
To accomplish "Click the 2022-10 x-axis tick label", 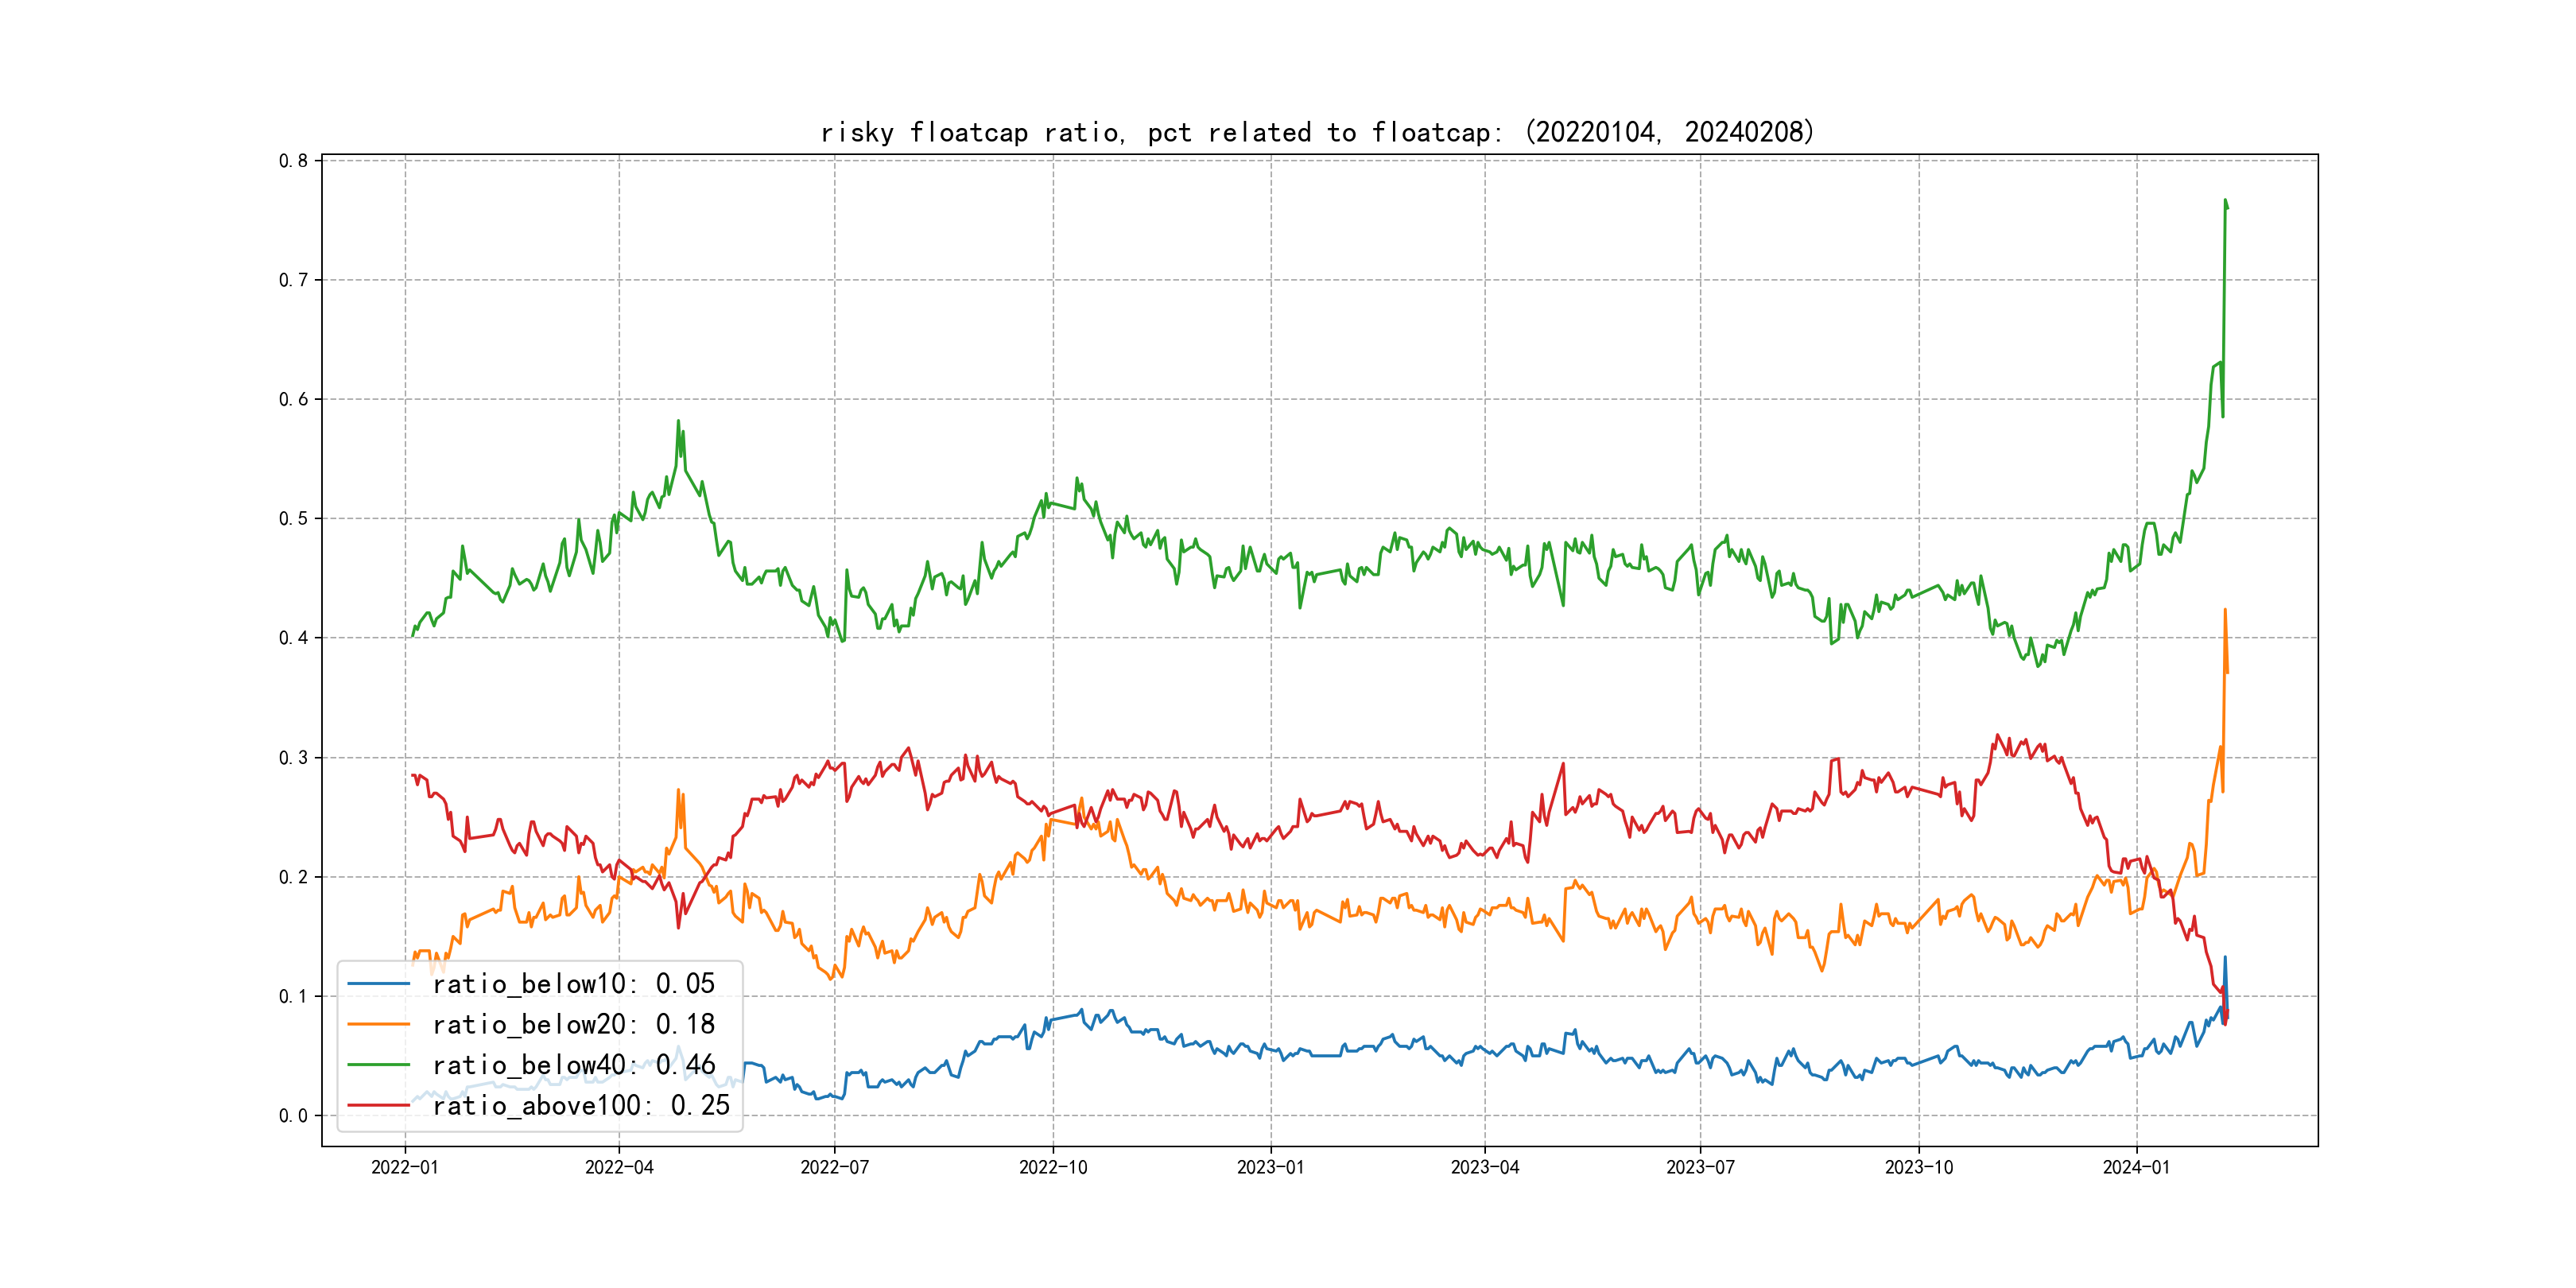I will (x=1053, y=1167).
